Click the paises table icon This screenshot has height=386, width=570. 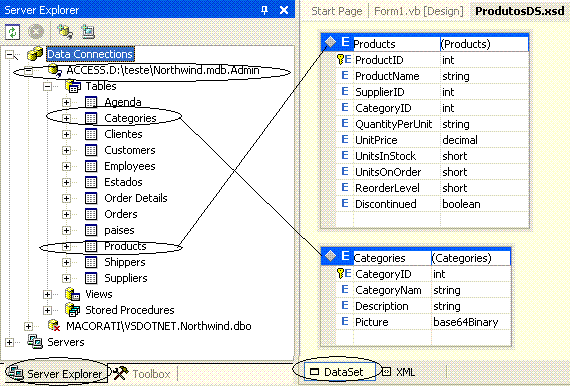point(91,230)
